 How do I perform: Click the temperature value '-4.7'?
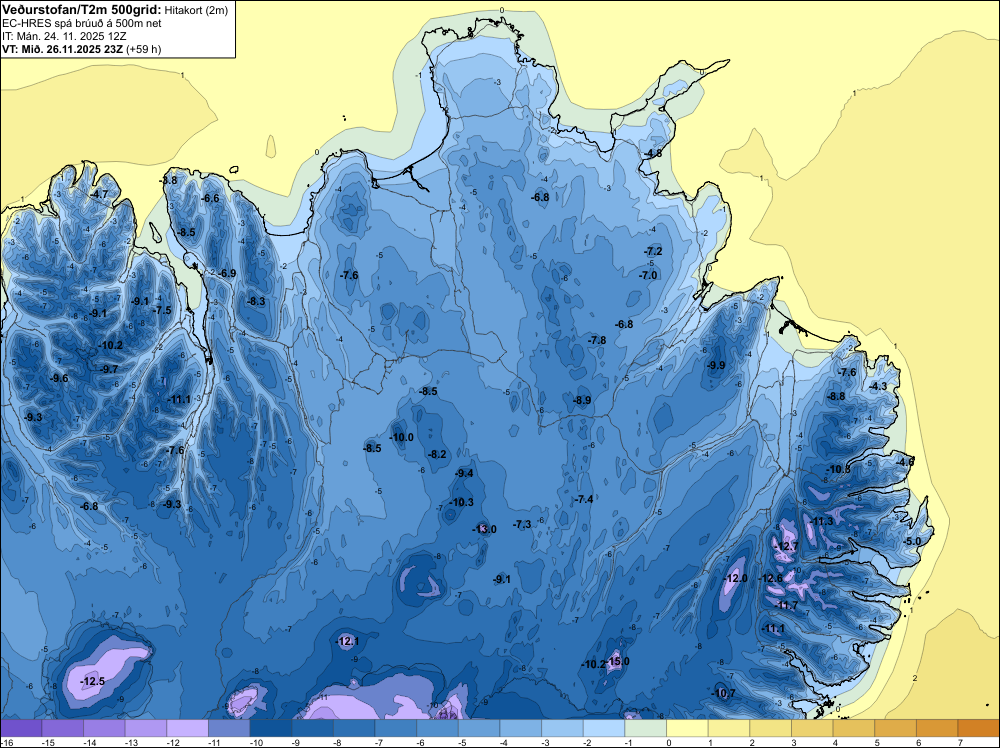pos(99,194)
